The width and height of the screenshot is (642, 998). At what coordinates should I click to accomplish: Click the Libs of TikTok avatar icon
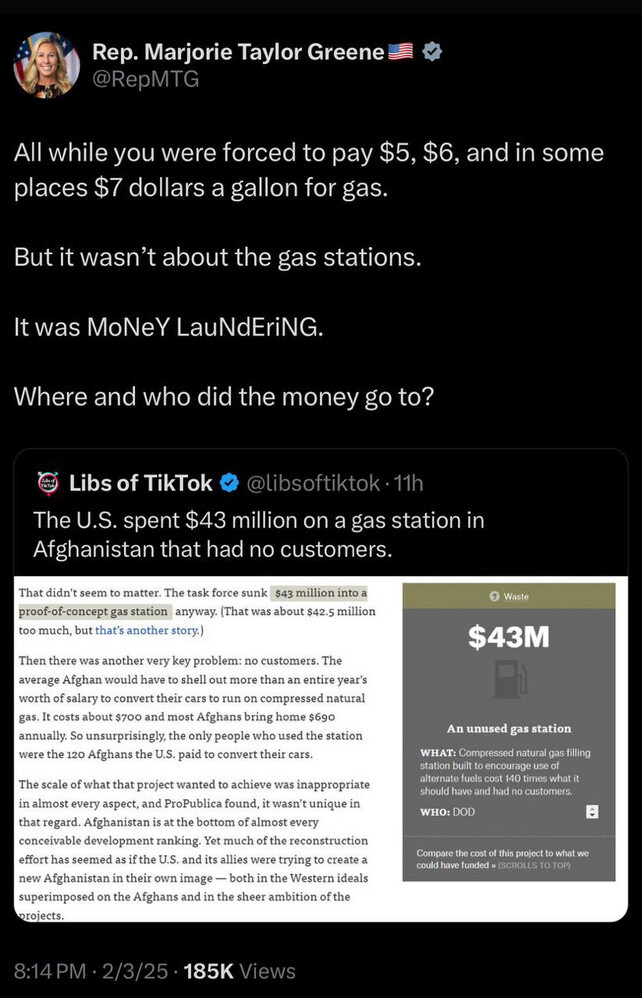[x=47, y=483]
